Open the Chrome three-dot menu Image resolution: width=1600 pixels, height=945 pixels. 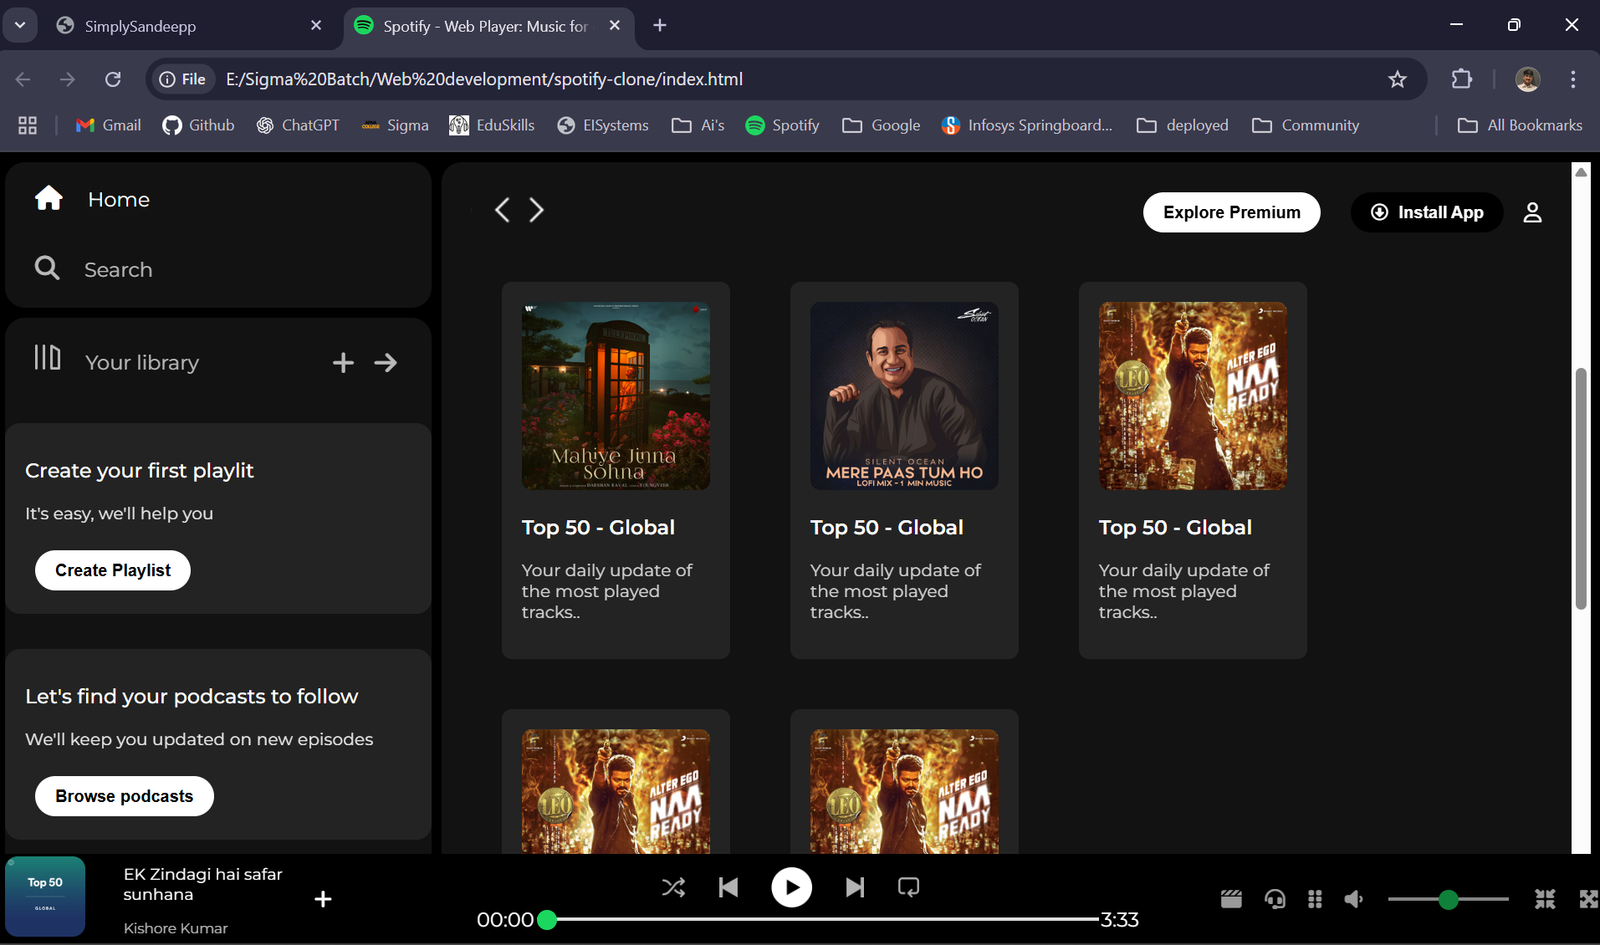tap(1573, 79)
